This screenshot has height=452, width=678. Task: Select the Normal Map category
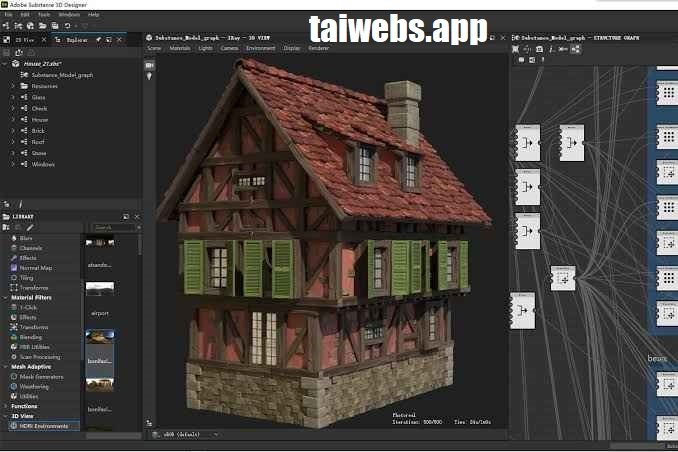point(36,268)
